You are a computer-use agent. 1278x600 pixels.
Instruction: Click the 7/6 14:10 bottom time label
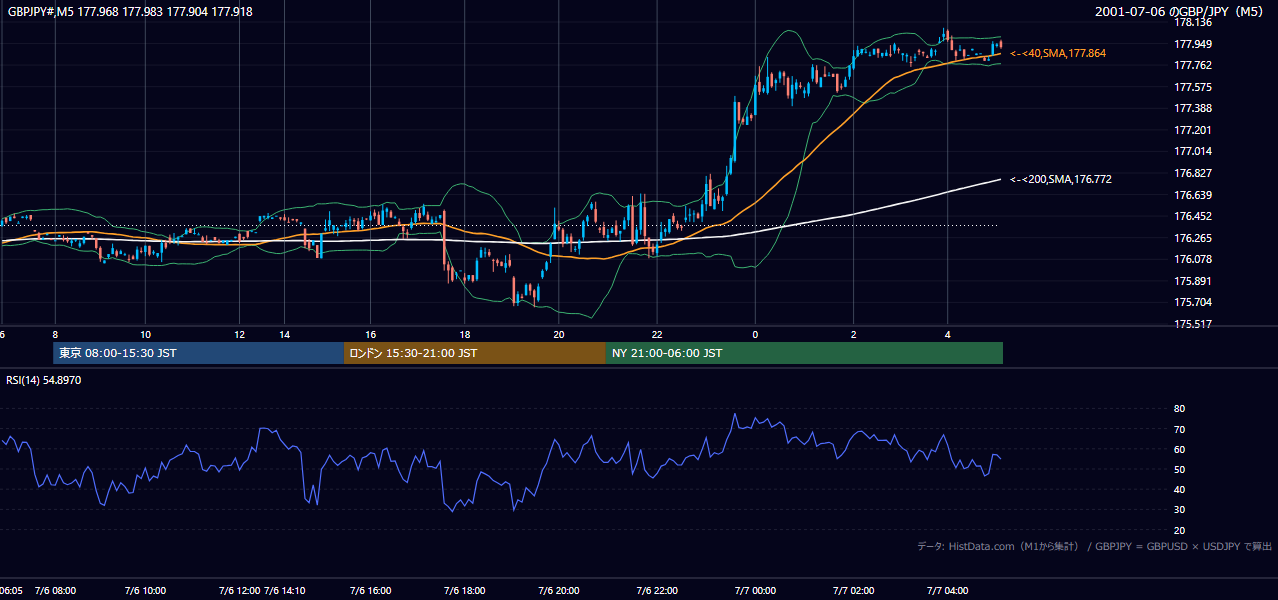285,590
